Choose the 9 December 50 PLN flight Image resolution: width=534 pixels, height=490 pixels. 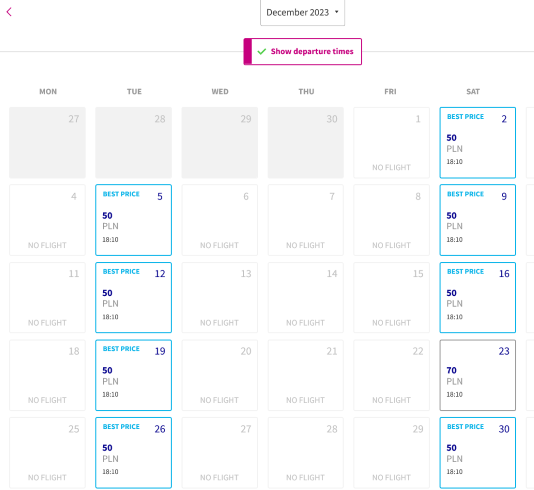(477, 220)
